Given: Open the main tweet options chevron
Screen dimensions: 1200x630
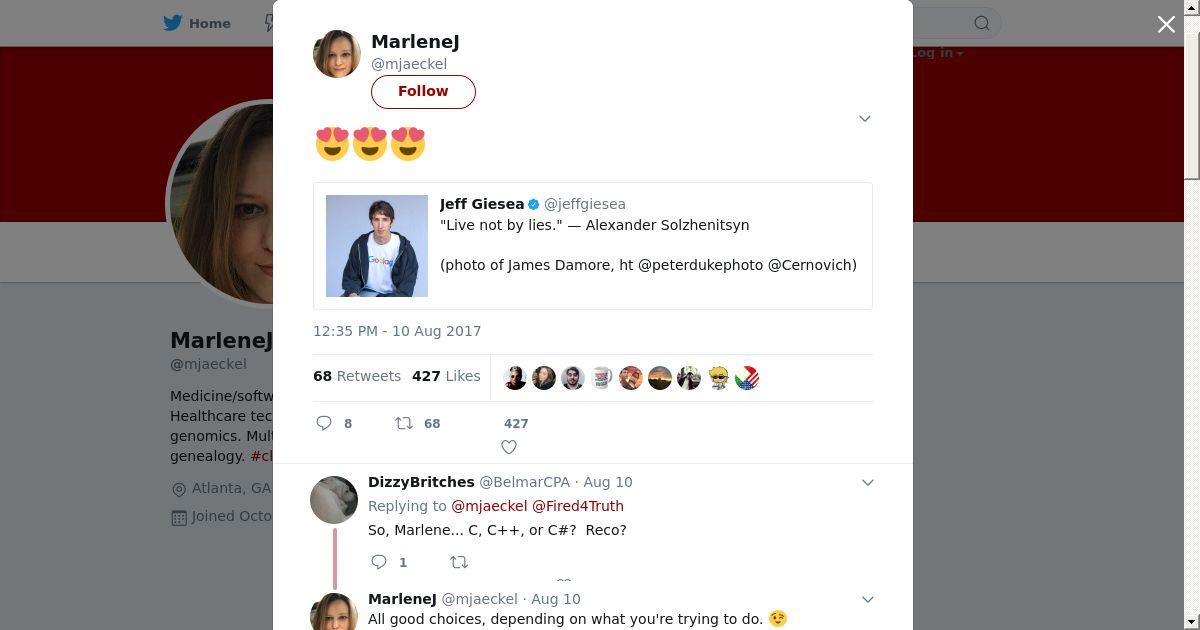Looking at the screenshot, I should (x=865, y=118).
